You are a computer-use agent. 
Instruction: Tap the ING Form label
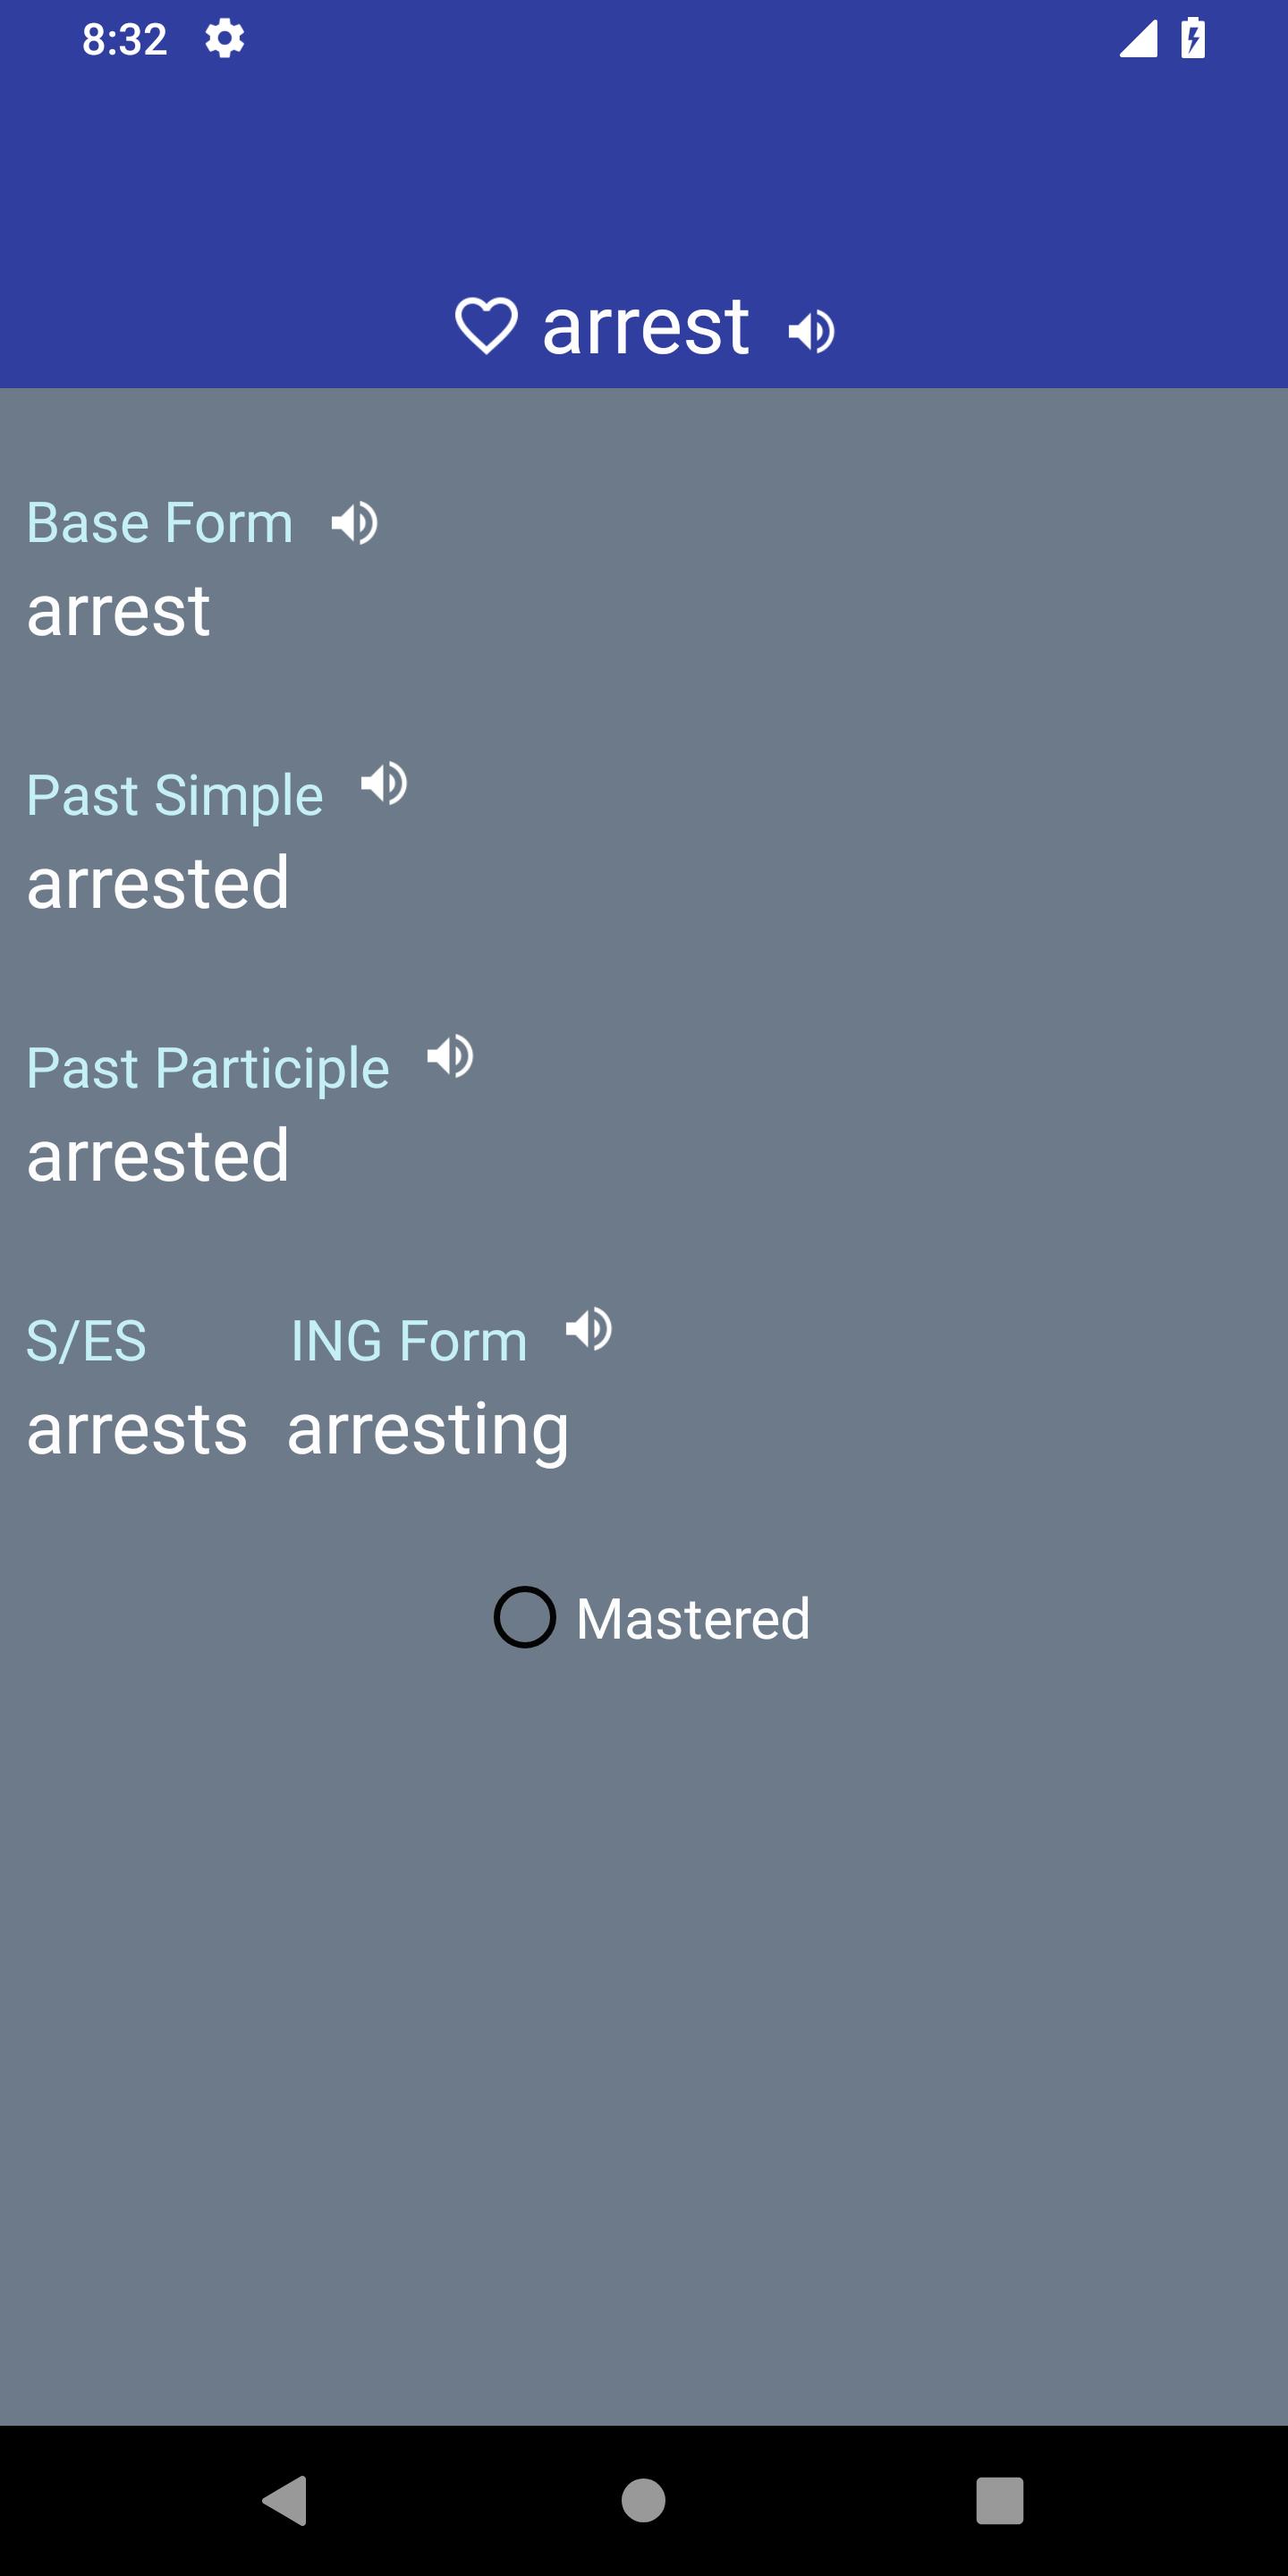(409, 1341)
